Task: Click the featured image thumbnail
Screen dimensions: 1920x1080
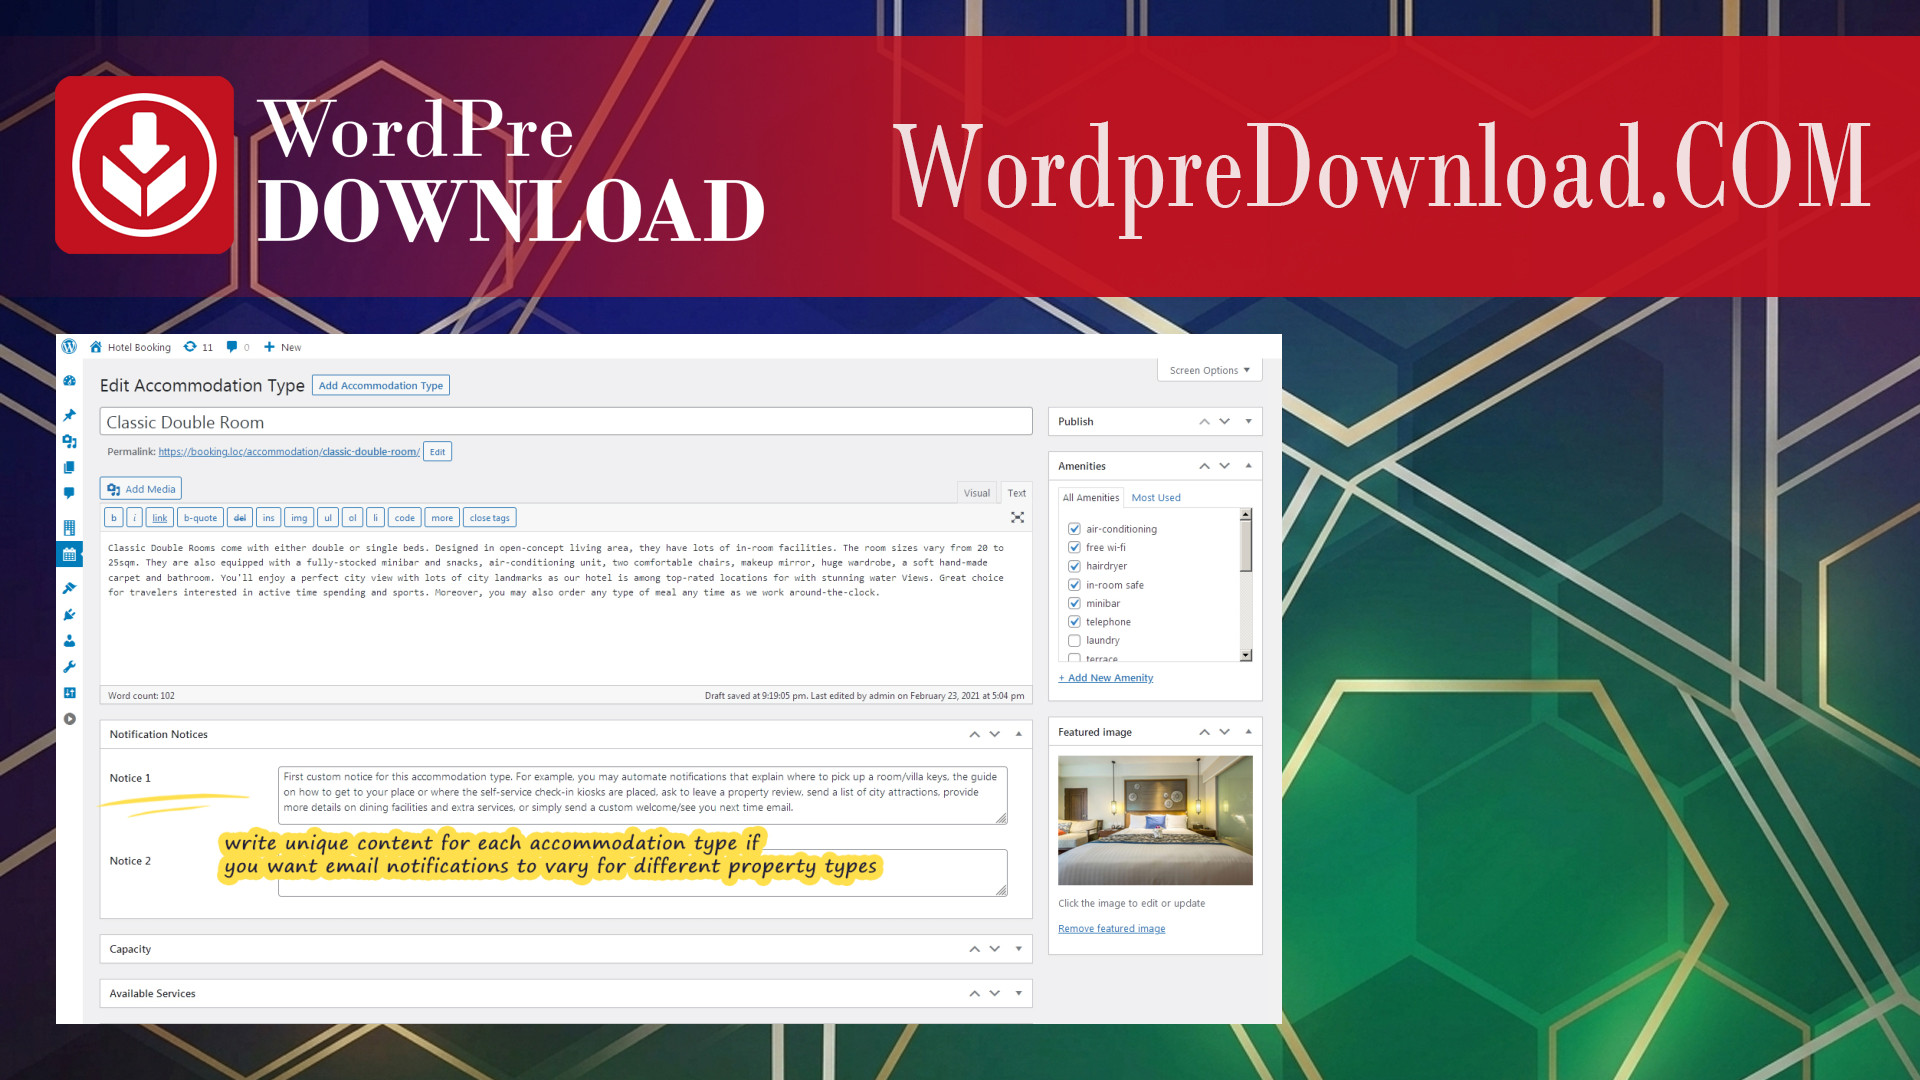Action: tap(1155, 820)
